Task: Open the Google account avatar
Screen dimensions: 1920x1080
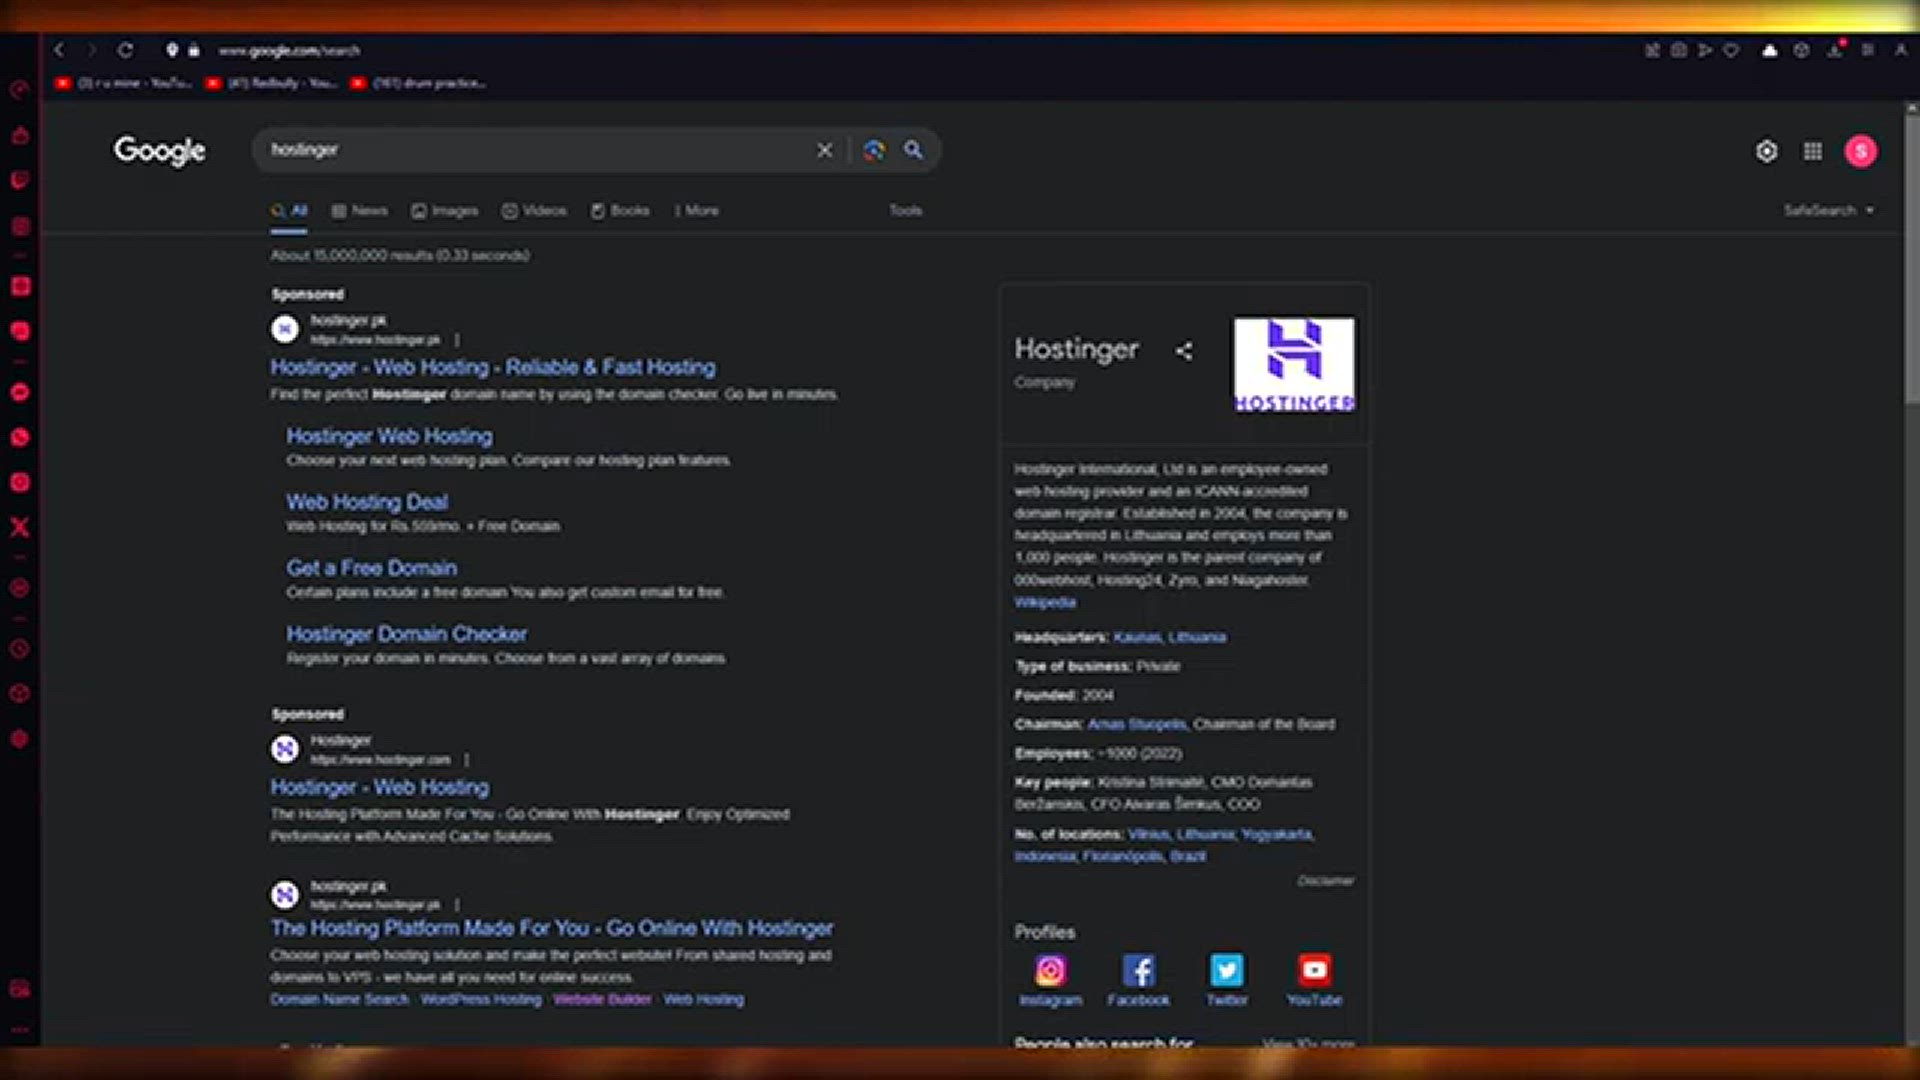Action: pos(1861,151)
